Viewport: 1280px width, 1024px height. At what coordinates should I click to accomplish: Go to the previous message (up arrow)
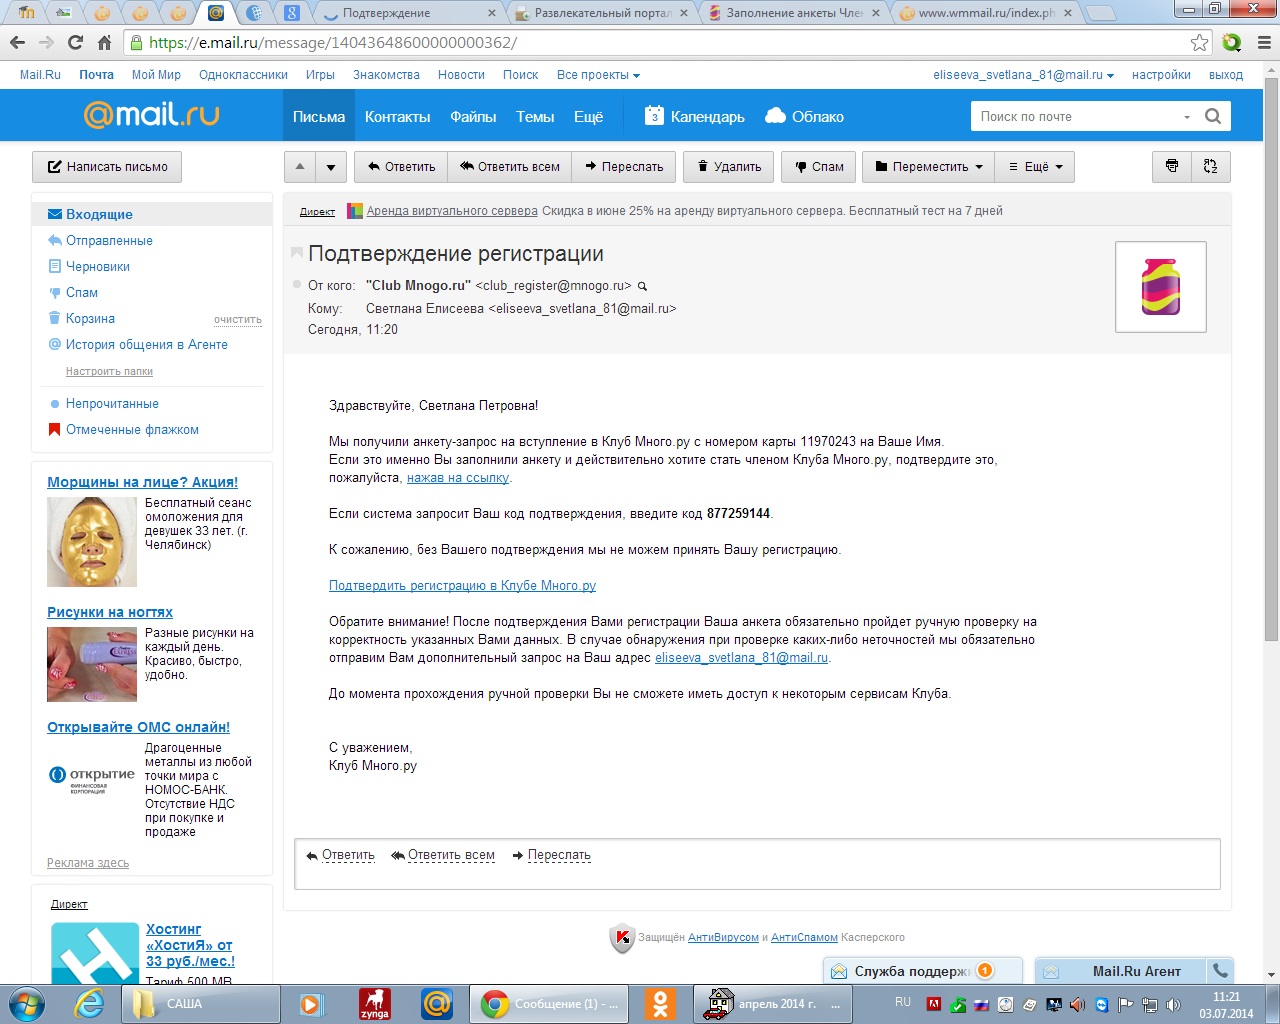[300, 167]
